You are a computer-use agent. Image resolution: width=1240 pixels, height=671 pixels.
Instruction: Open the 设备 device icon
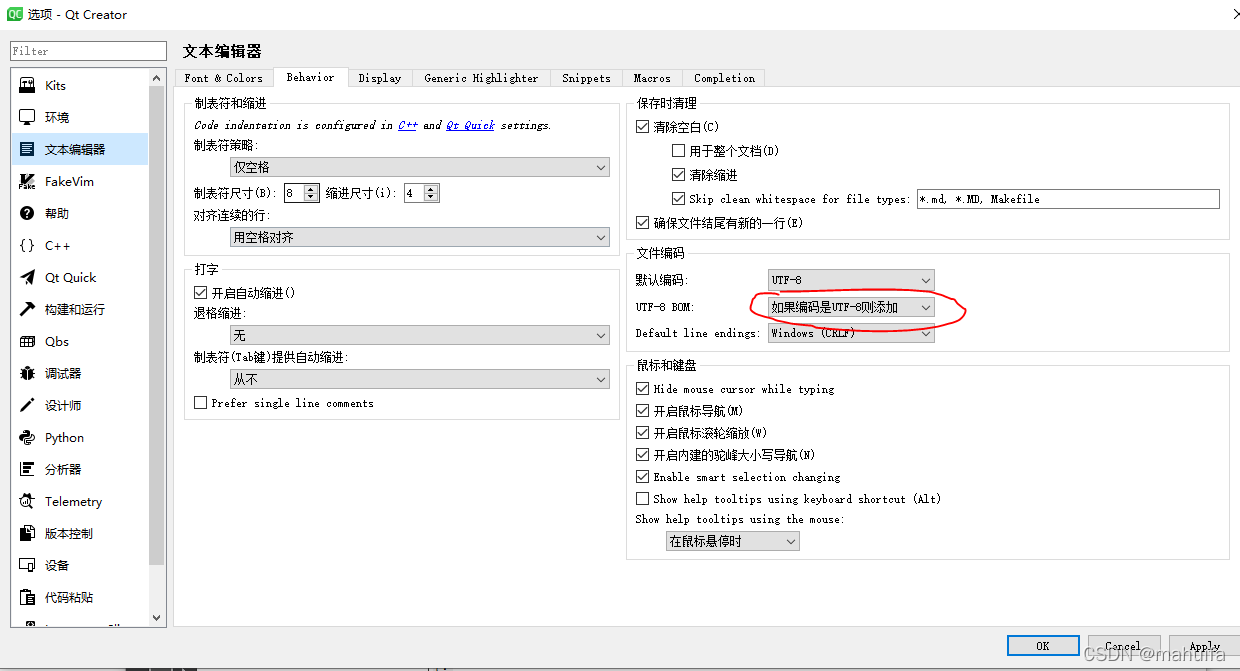coord(27,566)
